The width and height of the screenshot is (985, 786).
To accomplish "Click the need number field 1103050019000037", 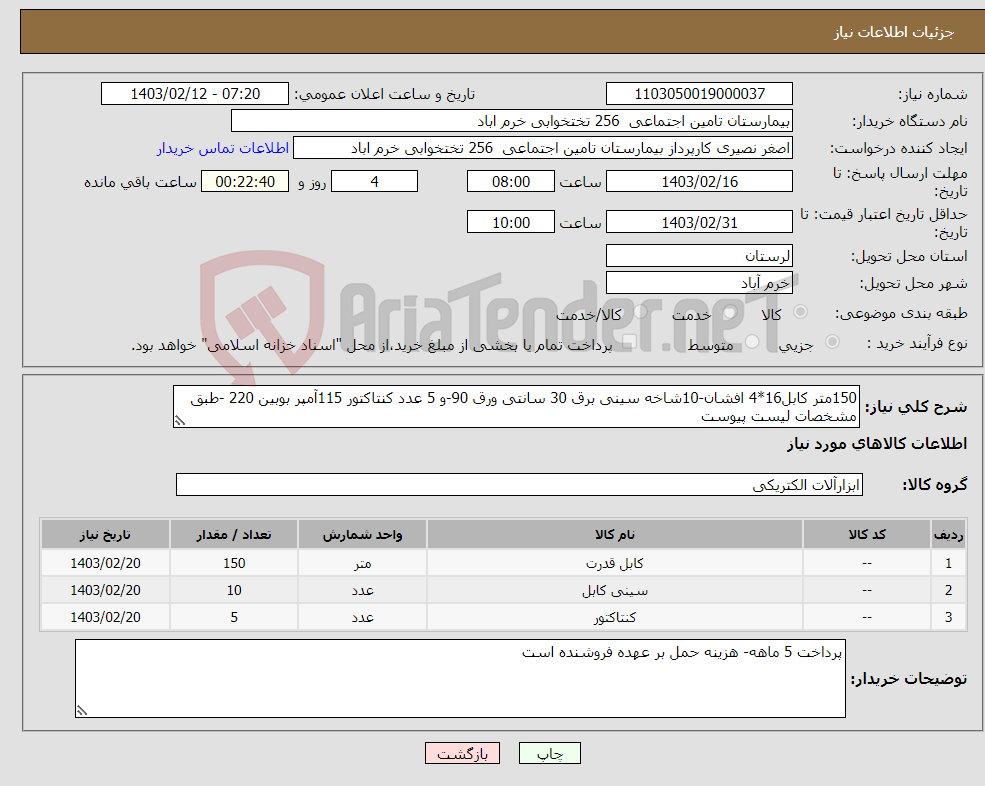I will coord(699,94).
